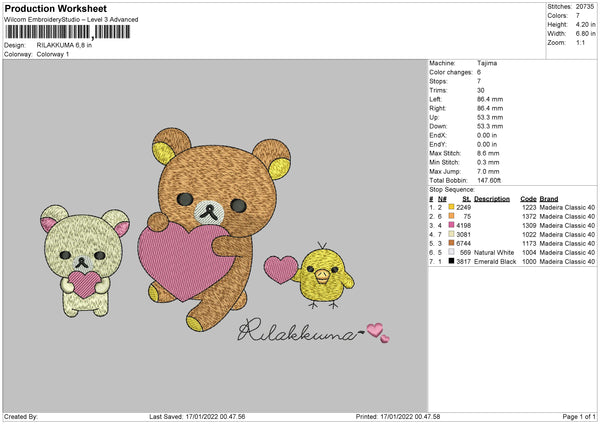The height and width of the screenshot is (424, 600).
Task: Click the Total Bobbin value 147.60ft
Action: [489, 180]
